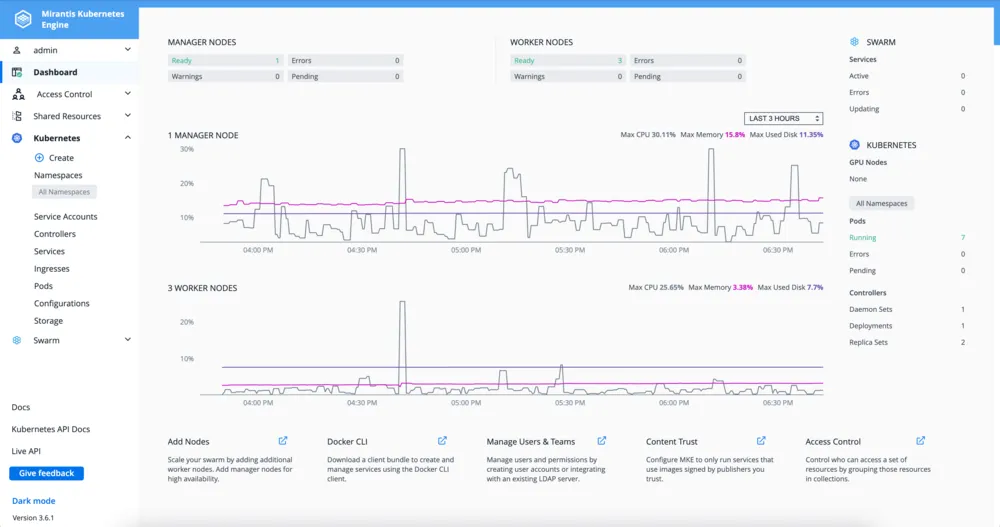
Task: Click Manager Nodes Ready count row
Action: (x=225, y=61)
